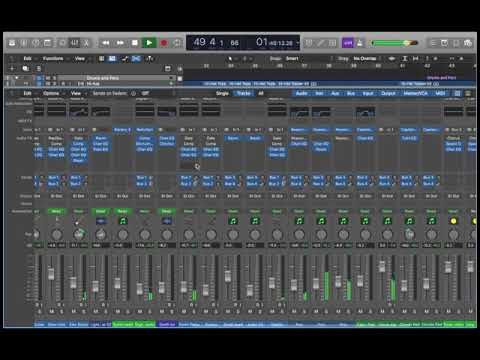
Task: Switch mixer to Single view
Action: pyautogui.click(x=222, y=93)
